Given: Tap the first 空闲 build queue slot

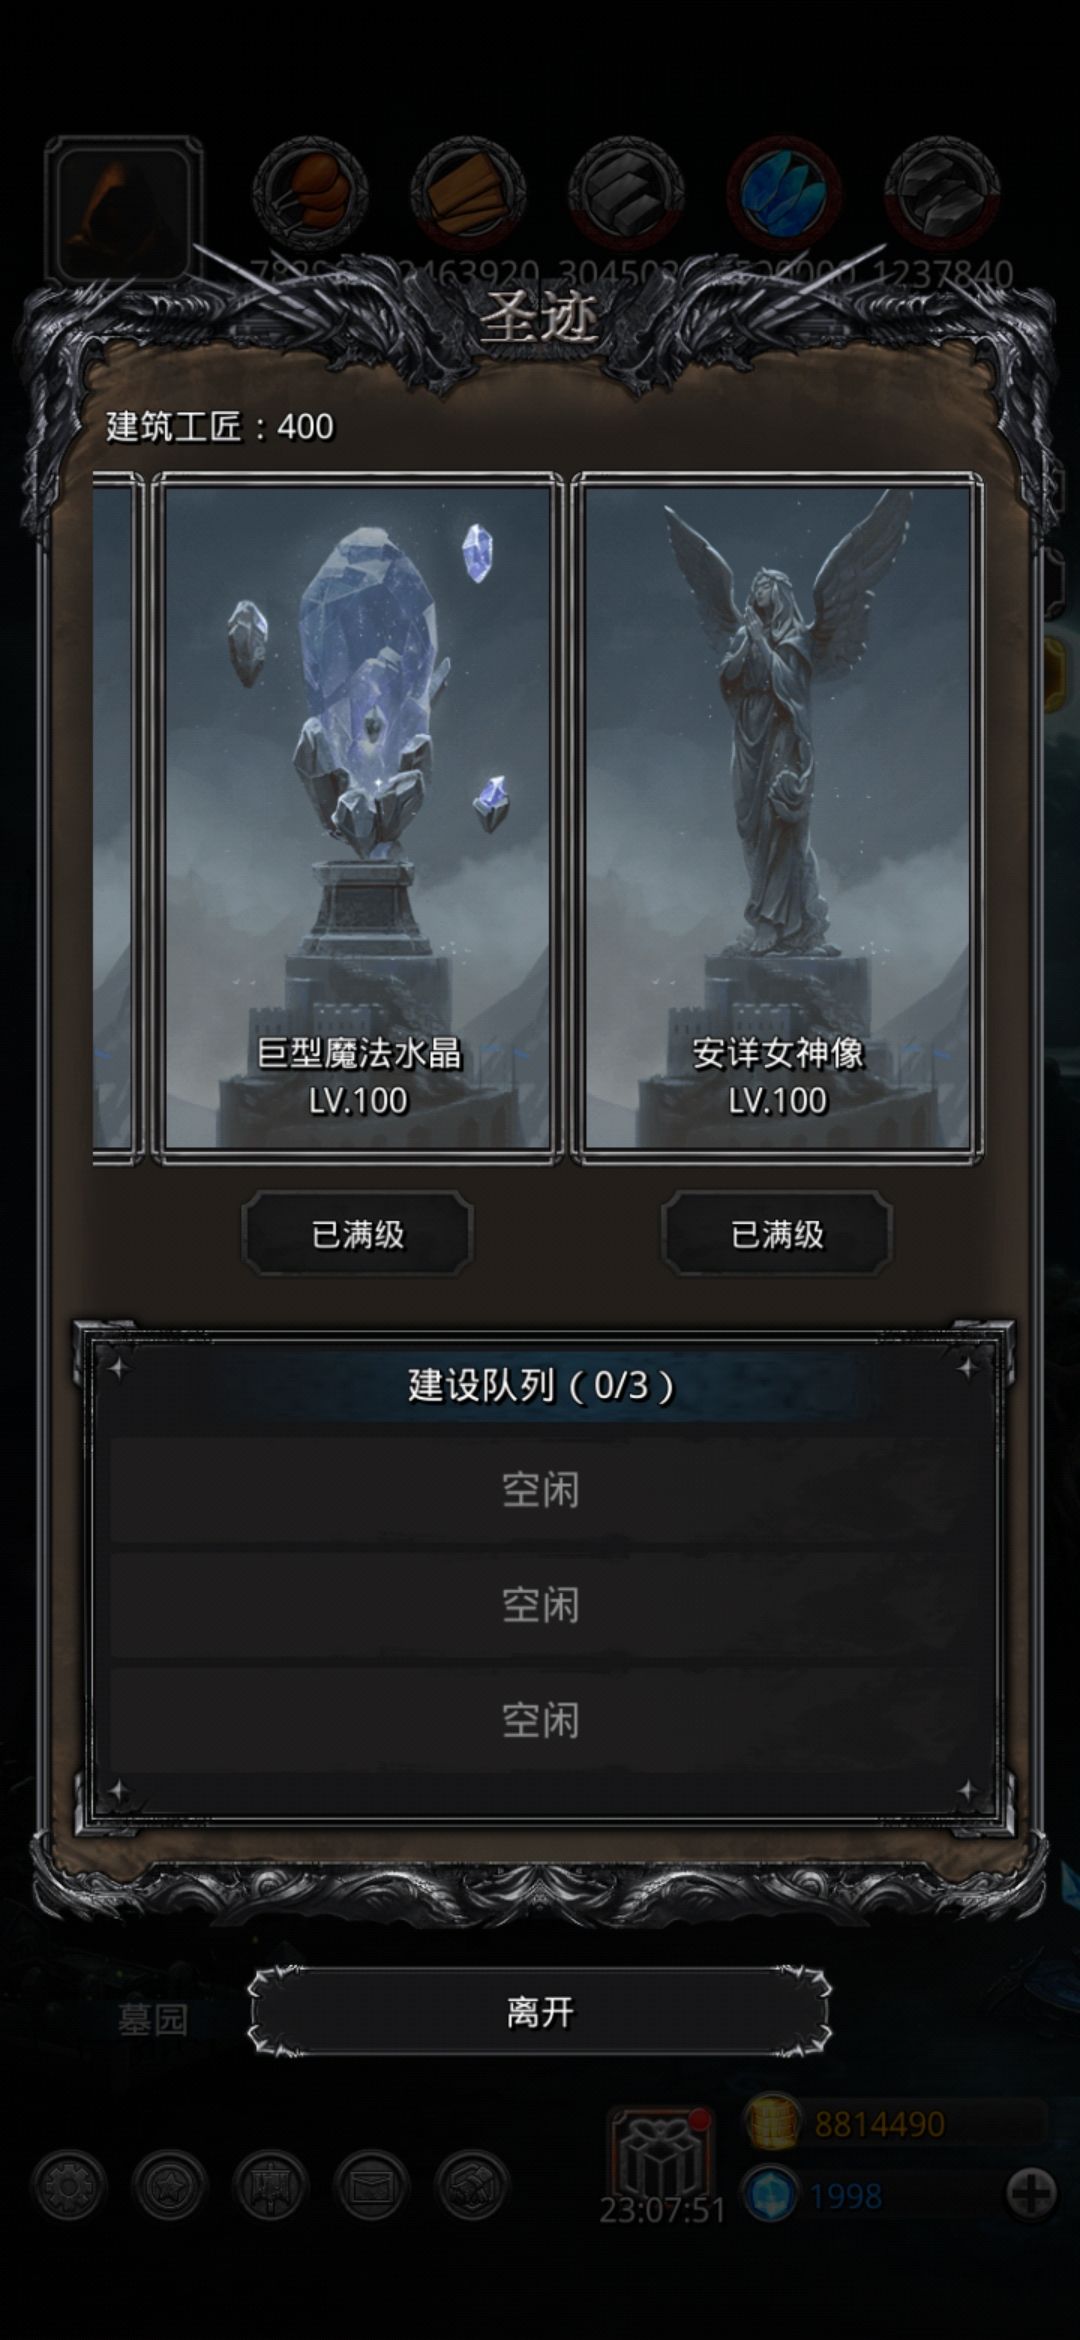Looking at the screenshot, I should pyautogui.click(x=540, y=1490).
